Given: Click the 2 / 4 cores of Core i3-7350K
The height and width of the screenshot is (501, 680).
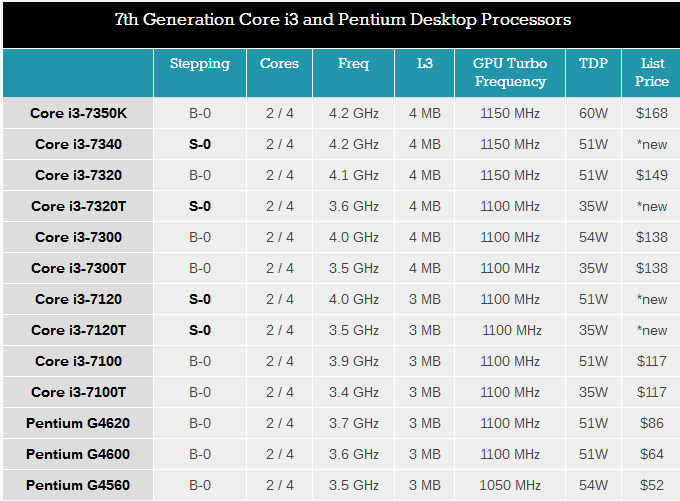Looking at the screenshot, I should coord(280,113).
